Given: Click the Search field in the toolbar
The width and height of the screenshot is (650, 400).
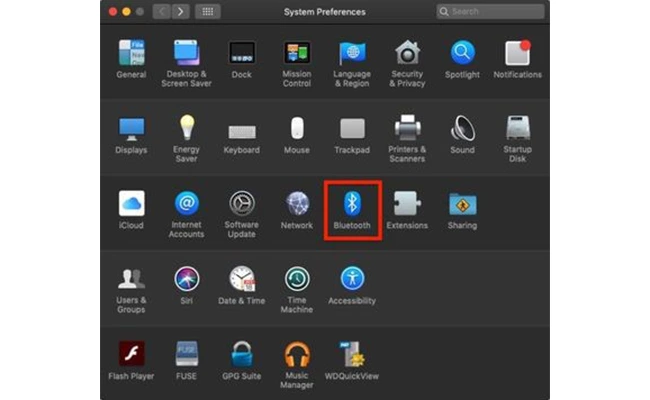Looking at the screenshot, I should coord(490,12).
